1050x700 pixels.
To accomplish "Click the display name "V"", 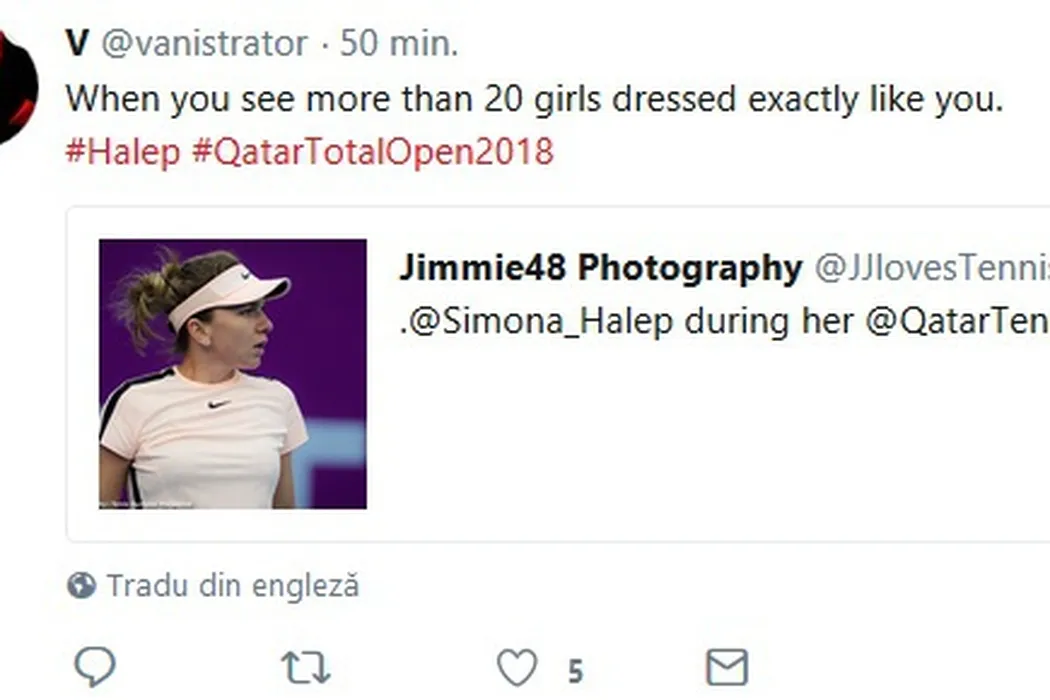I will click(77, 44).
